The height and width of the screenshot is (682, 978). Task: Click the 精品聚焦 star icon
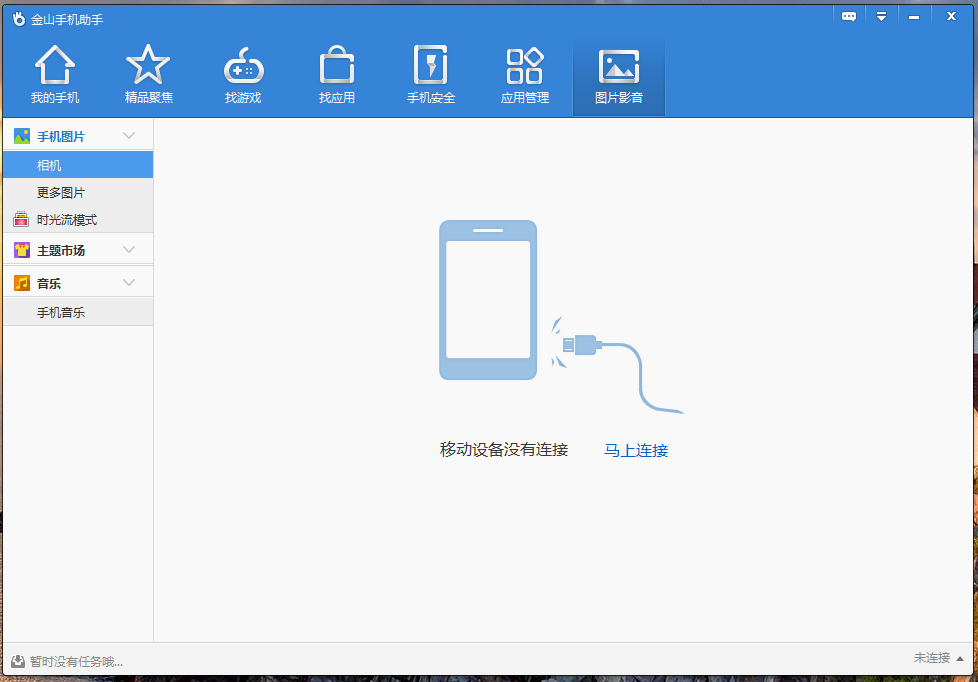[x=148, y=66]
